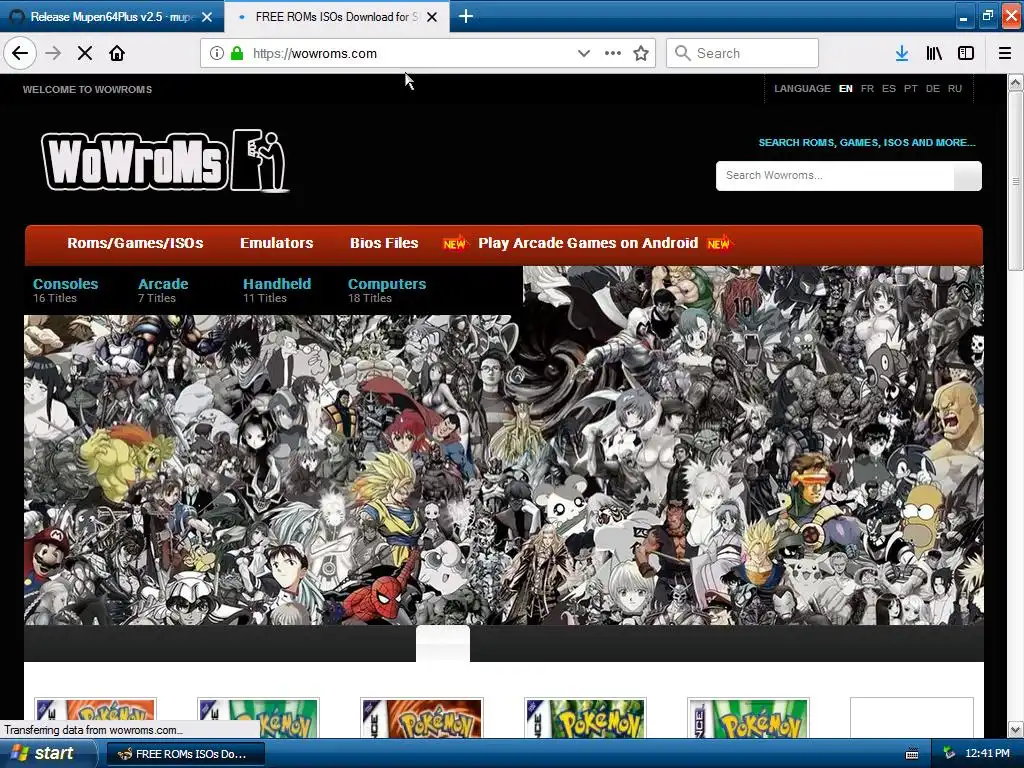Toggle the sidebar view icon
Image resolution: width=1024 pixels, height=768 pixels.
click(966, 53)
